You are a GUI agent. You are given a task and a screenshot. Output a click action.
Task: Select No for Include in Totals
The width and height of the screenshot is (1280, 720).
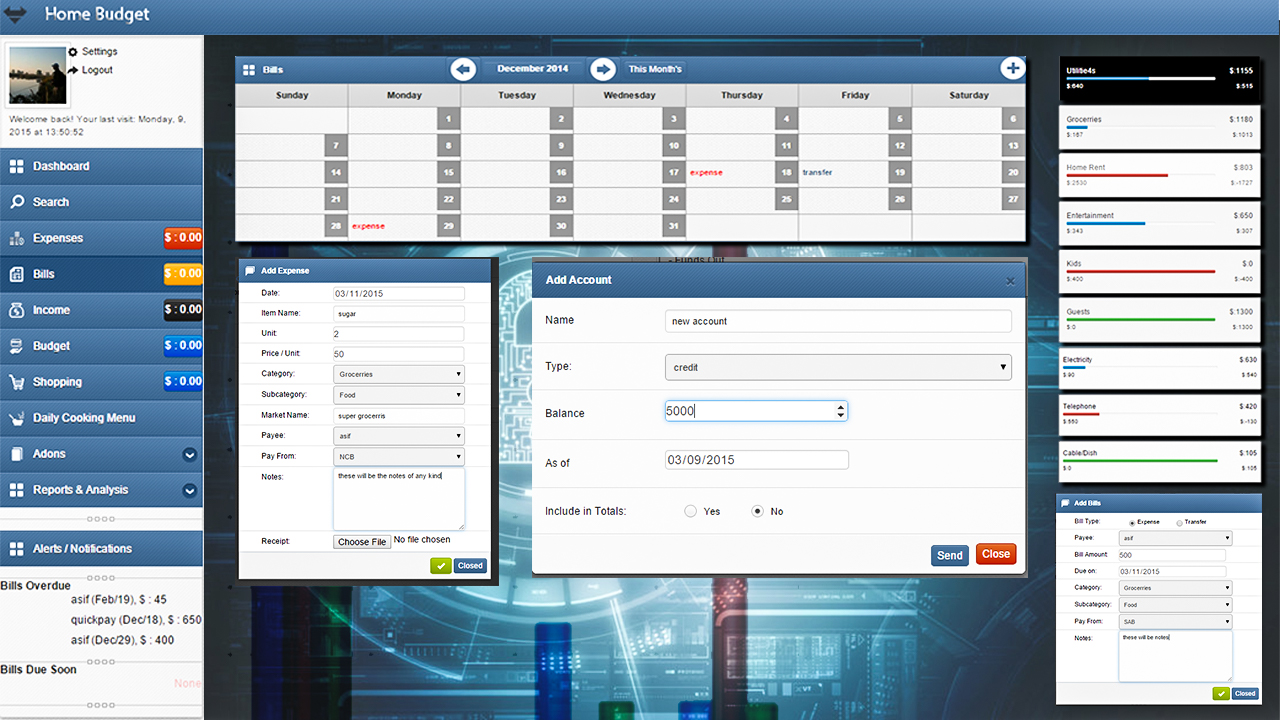757,511
